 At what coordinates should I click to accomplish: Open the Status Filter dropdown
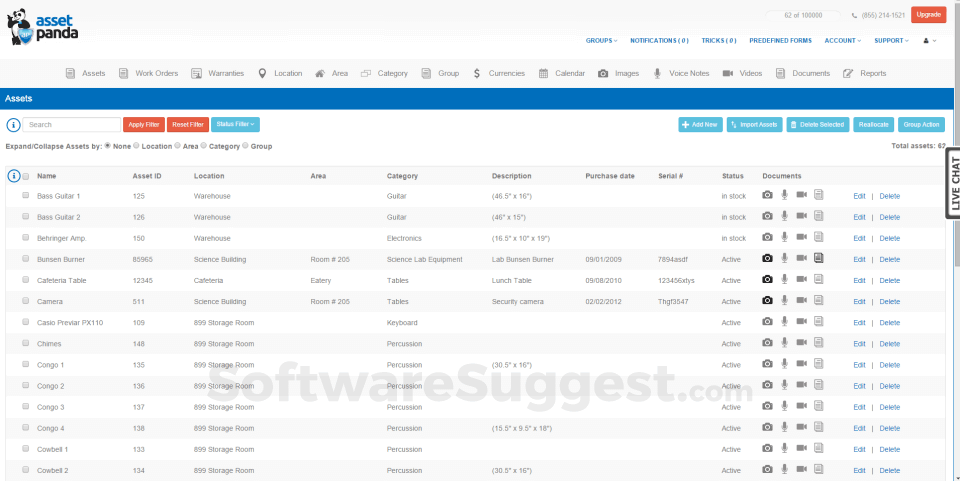(x=235, y=124)
